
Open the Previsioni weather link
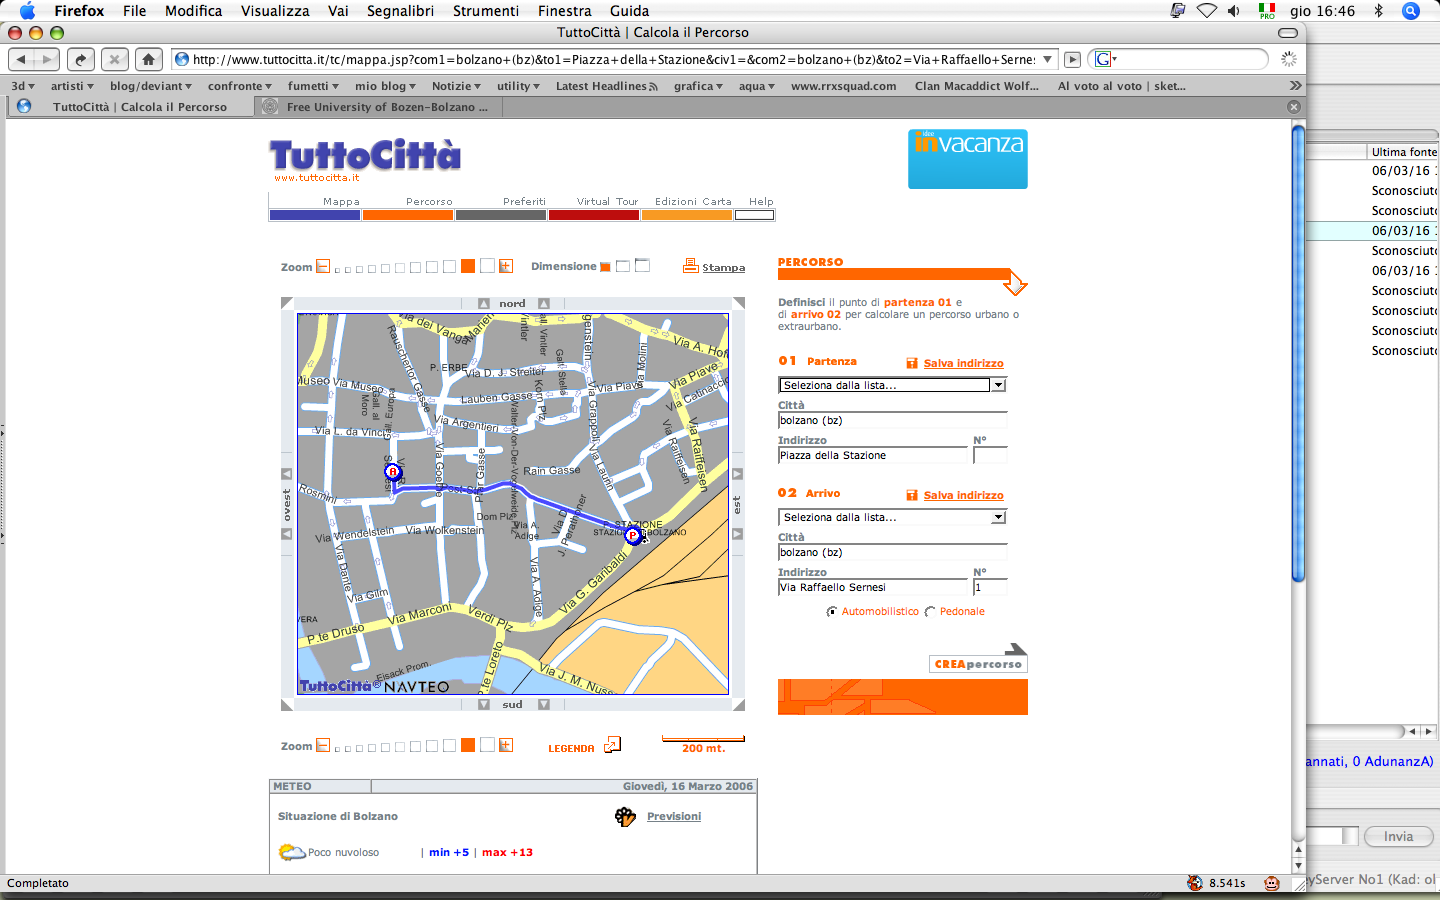(674, 817)
